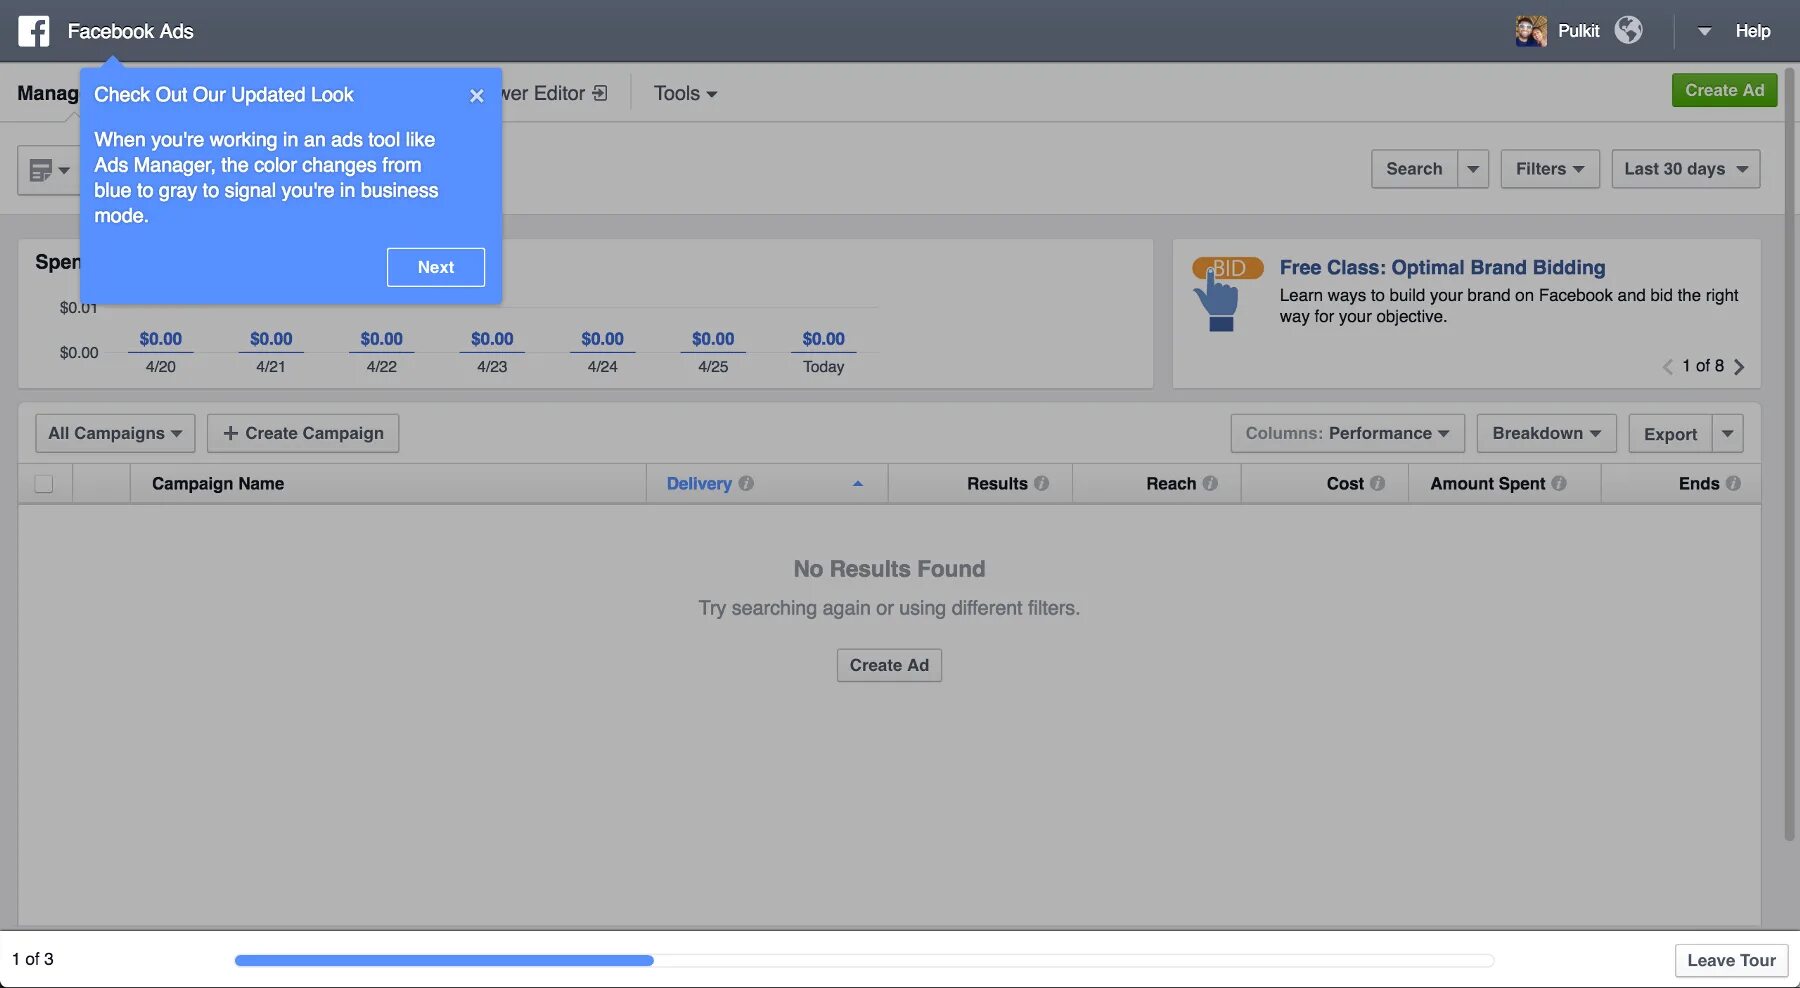The height and width of the screenshot is (988, 1800).
Task: Click the Search button
Action: coord(1414,169)
